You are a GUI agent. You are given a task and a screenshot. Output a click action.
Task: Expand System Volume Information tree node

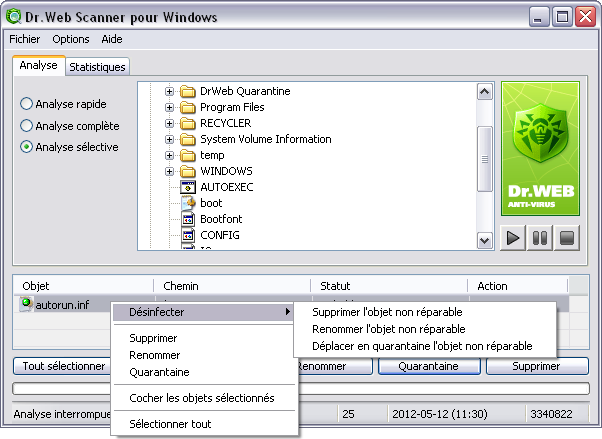tap(169, 139)
